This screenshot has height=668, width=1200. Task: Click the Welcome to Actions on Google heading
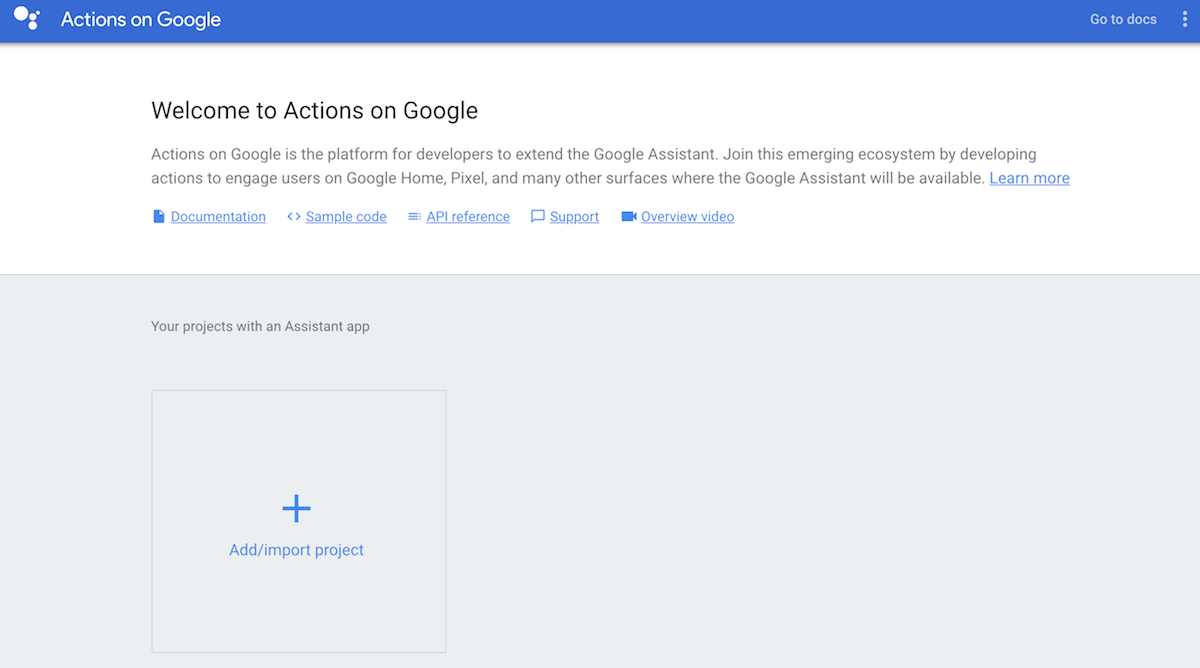315,110
